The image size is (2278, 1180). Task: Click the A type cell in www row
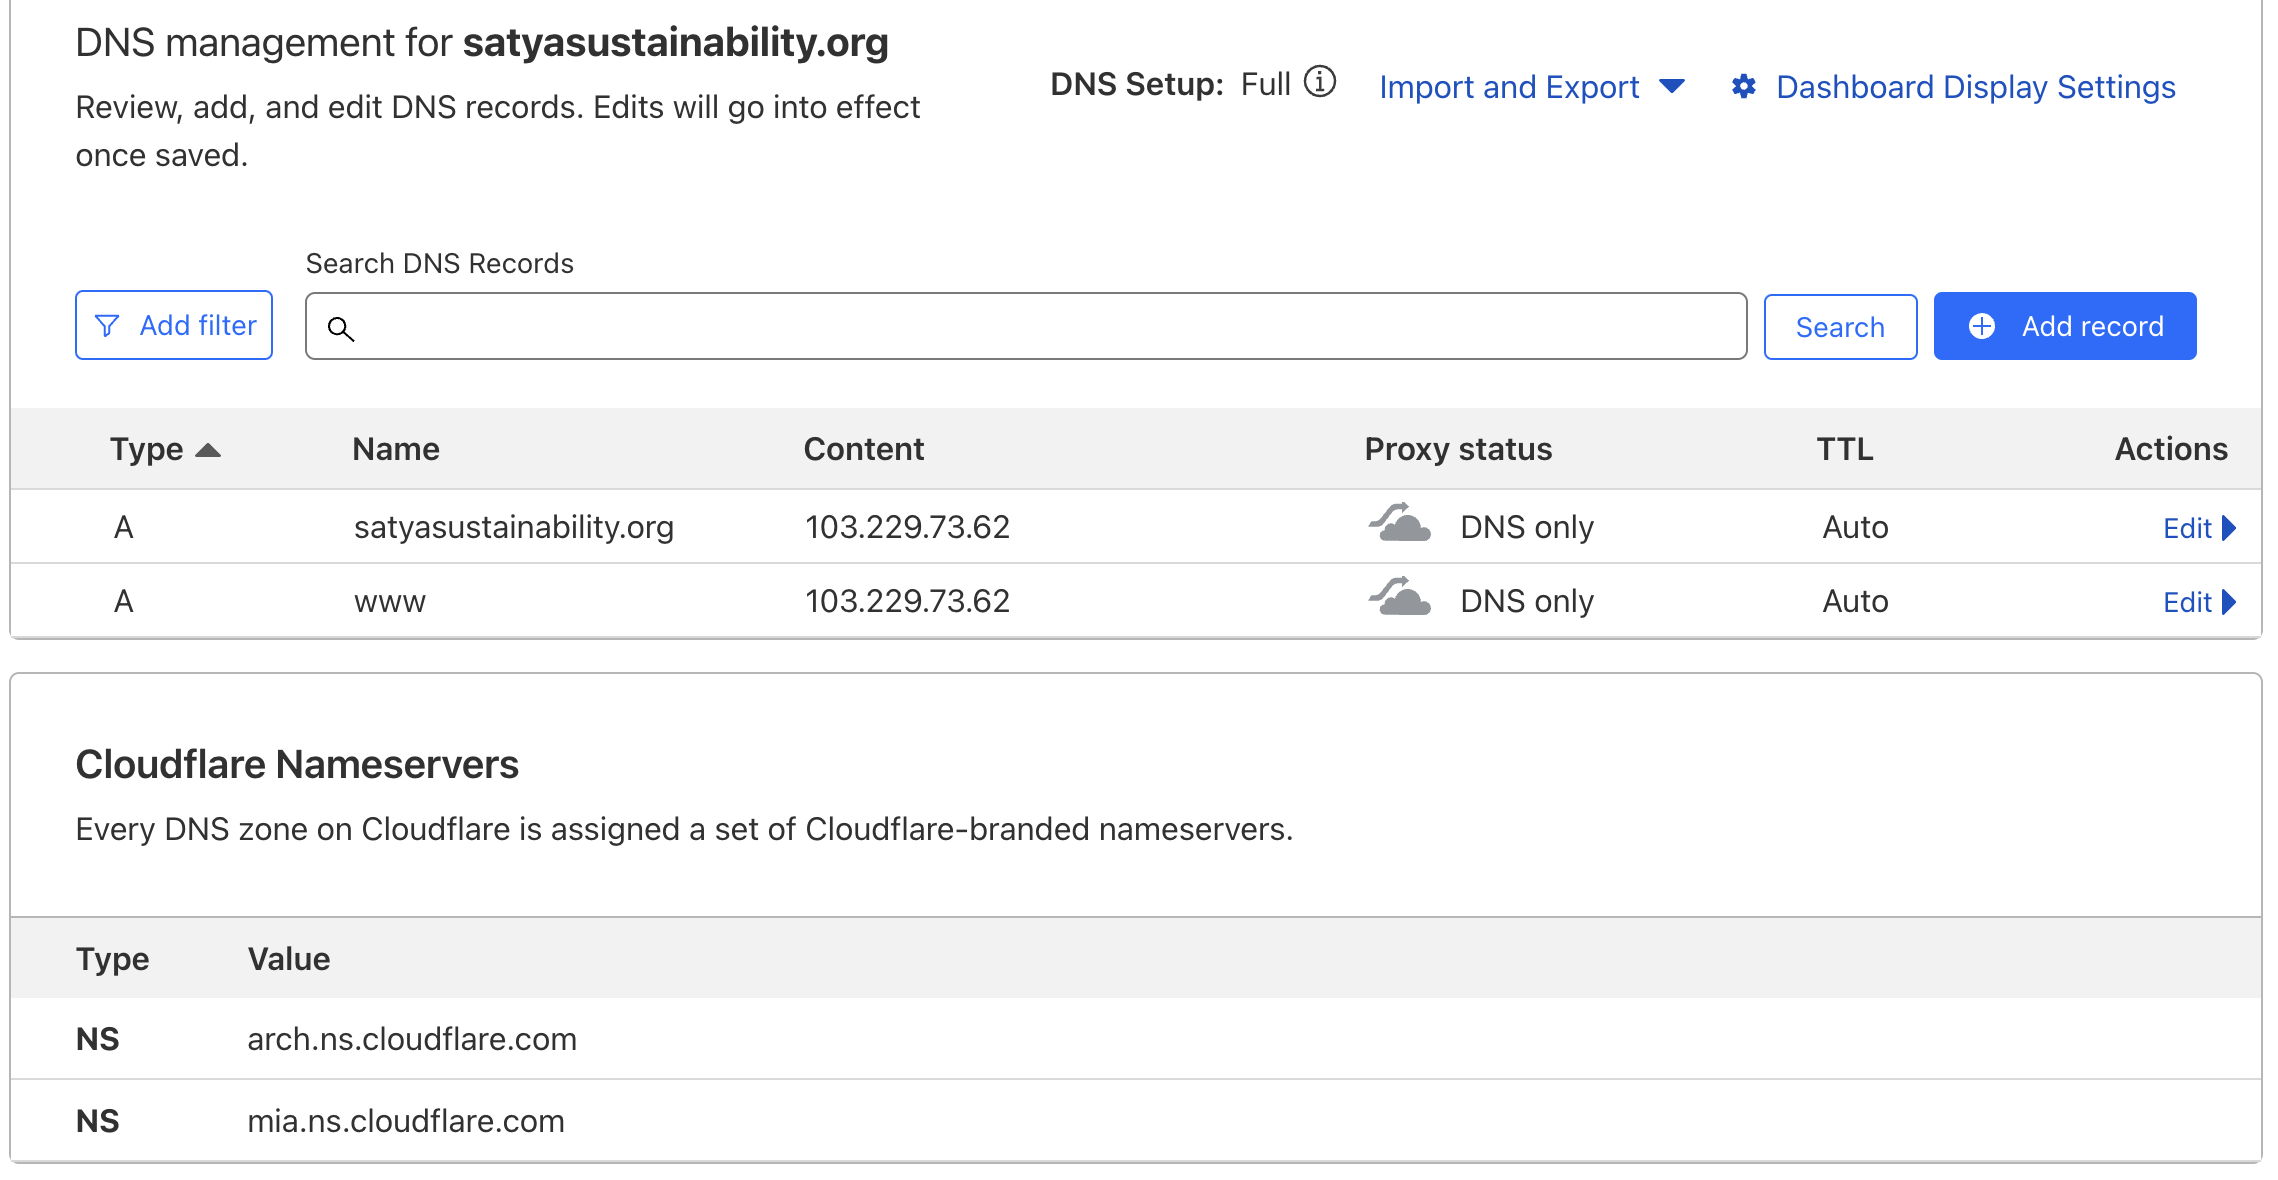click(x=123, y=601)
